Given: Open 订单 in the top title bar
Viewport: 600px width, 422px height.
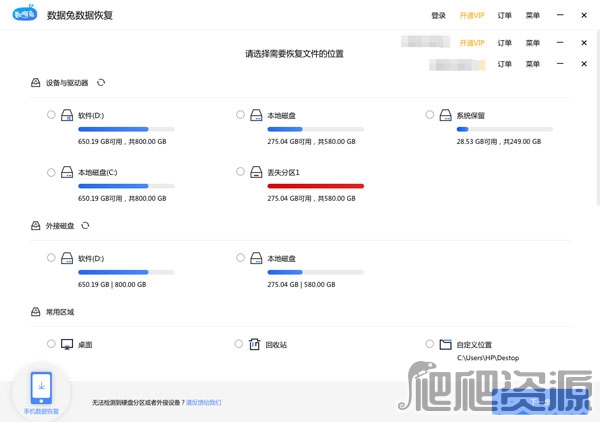Looking at the screenshot, I should [x=504, y=15].
